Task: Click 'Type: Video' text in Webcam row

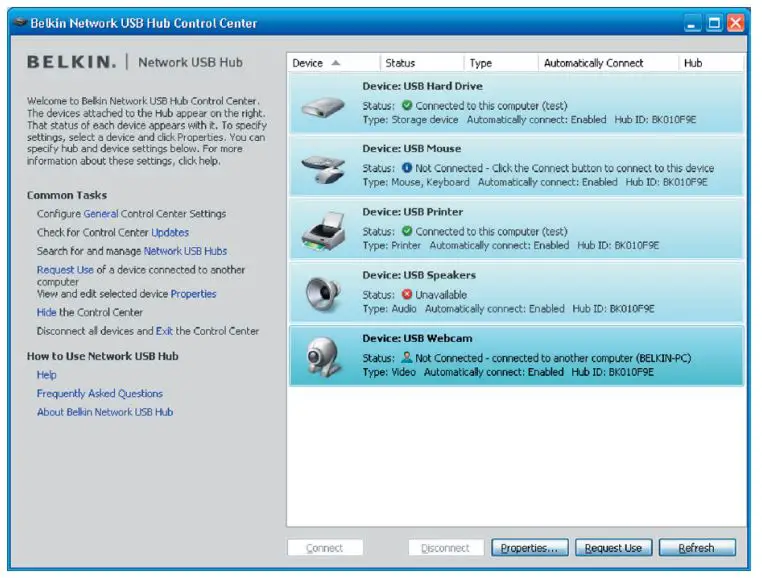Action: click(389, 372)
